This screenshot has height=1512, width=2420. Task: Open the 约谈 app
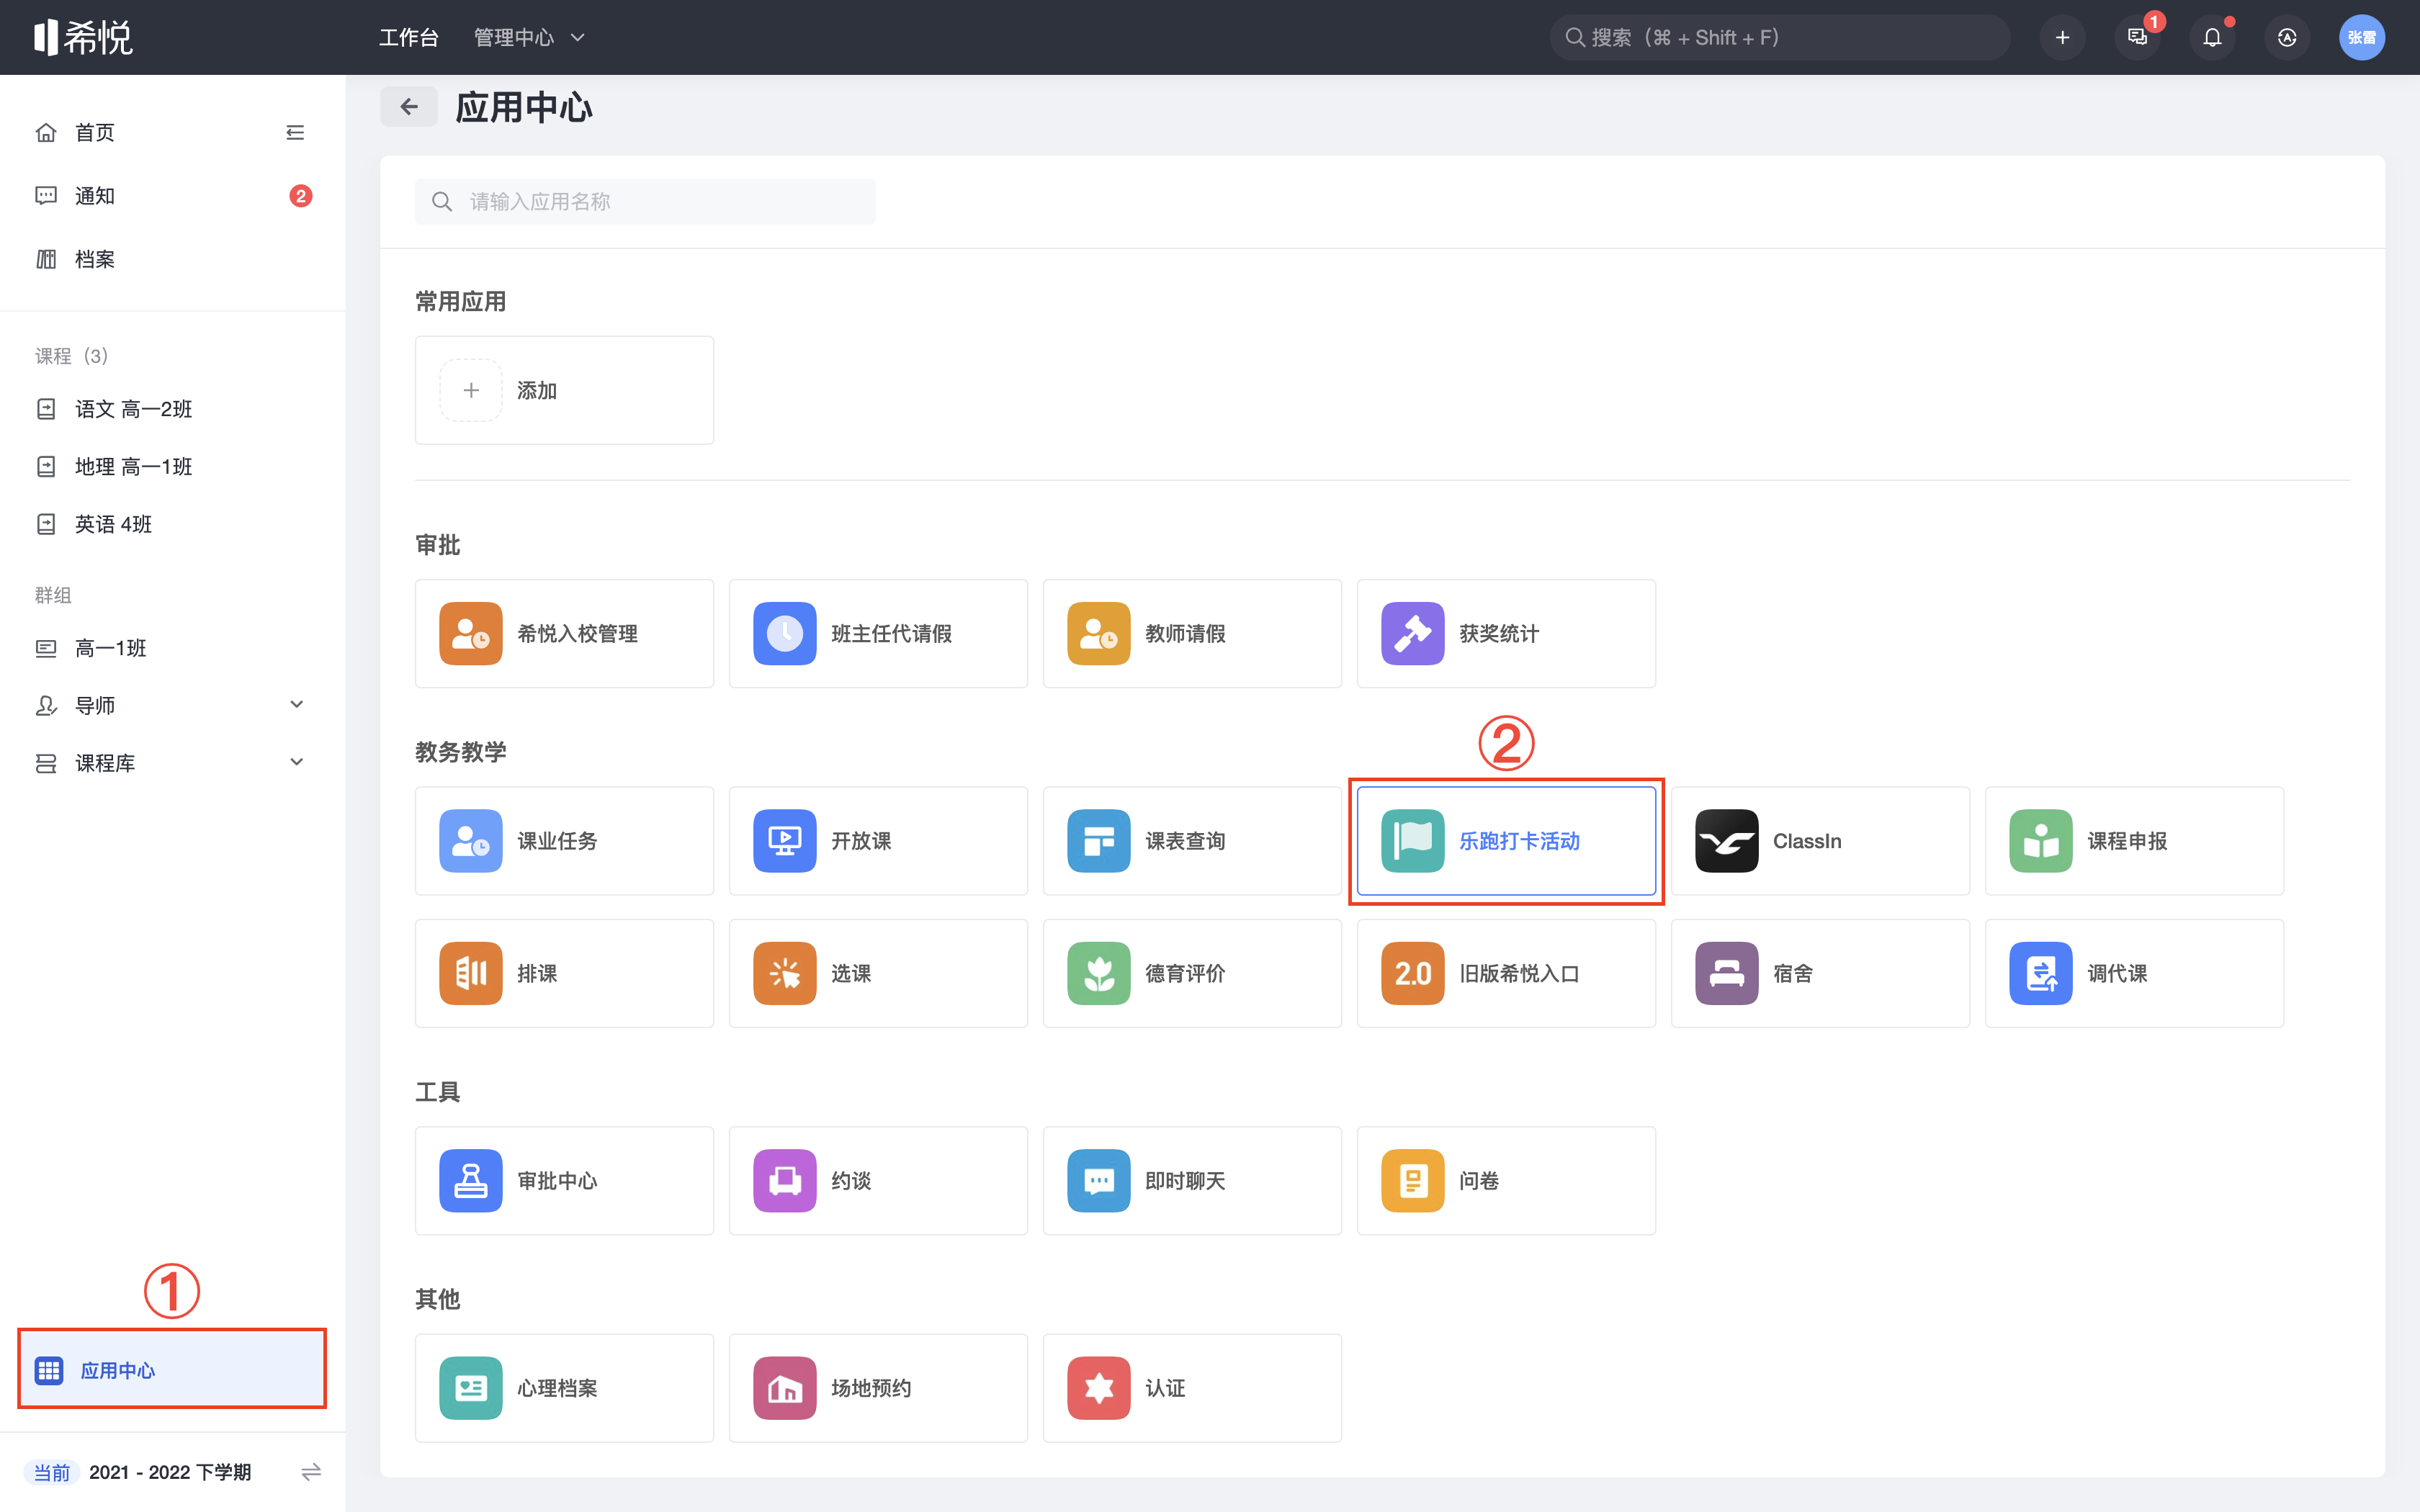[x=878, y=1180]
